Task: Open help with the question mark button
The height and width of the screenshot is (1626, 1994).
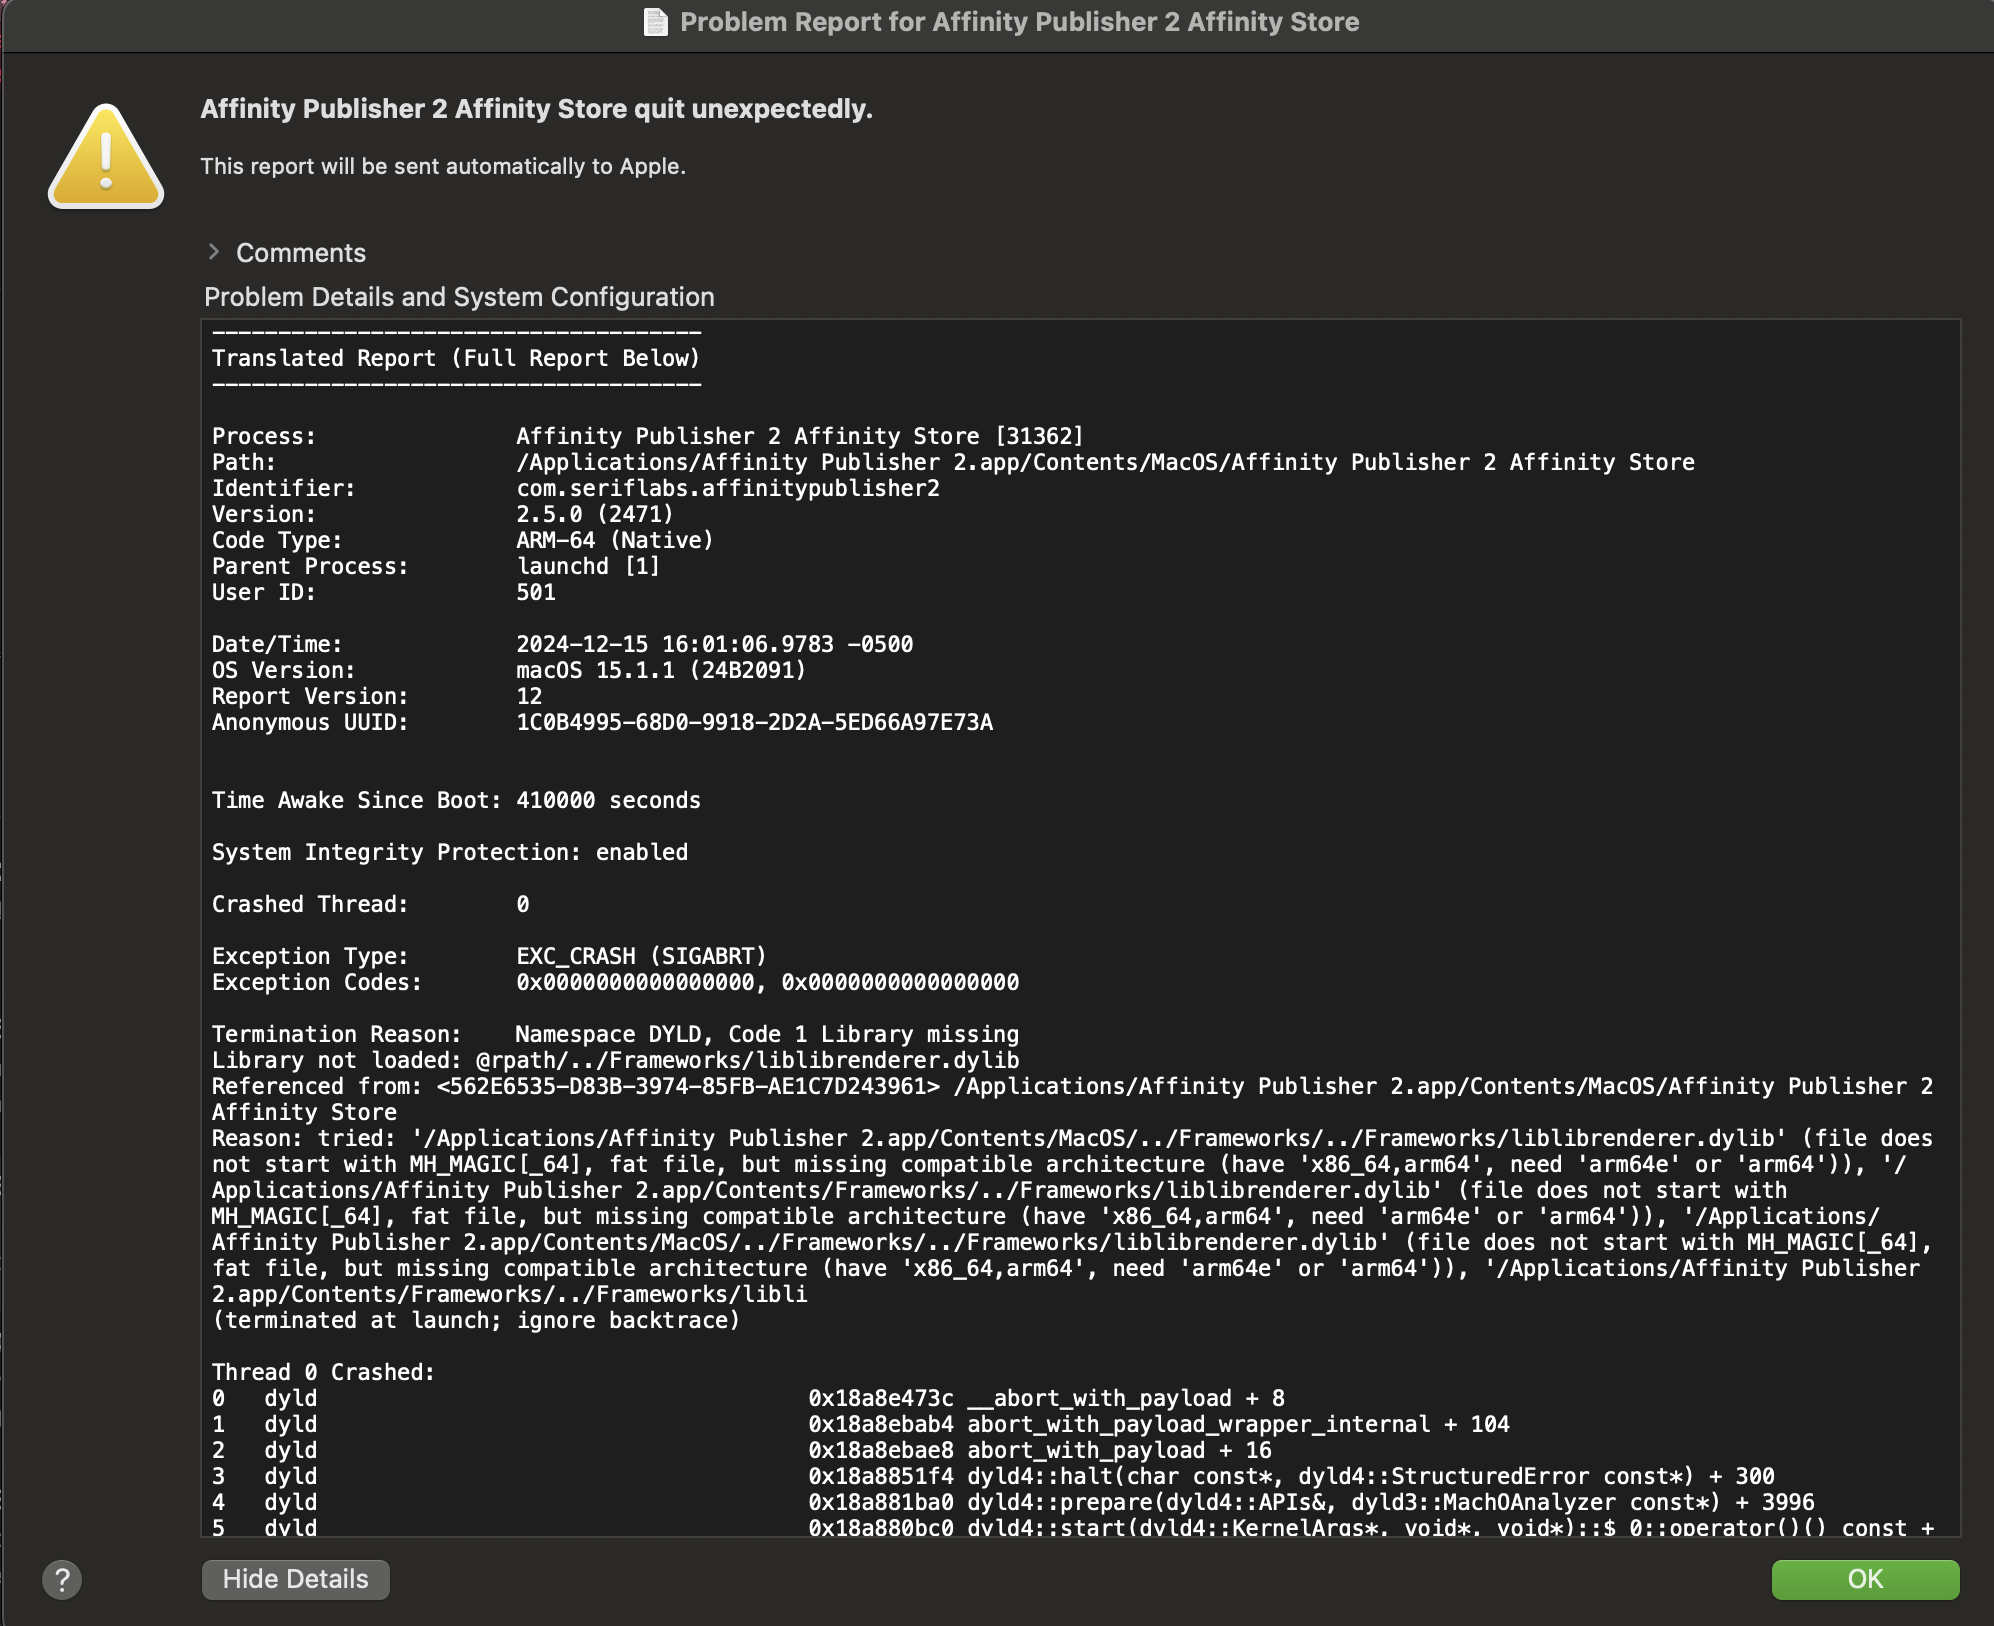Action: pyautogui.click(x=62, y=1580)
